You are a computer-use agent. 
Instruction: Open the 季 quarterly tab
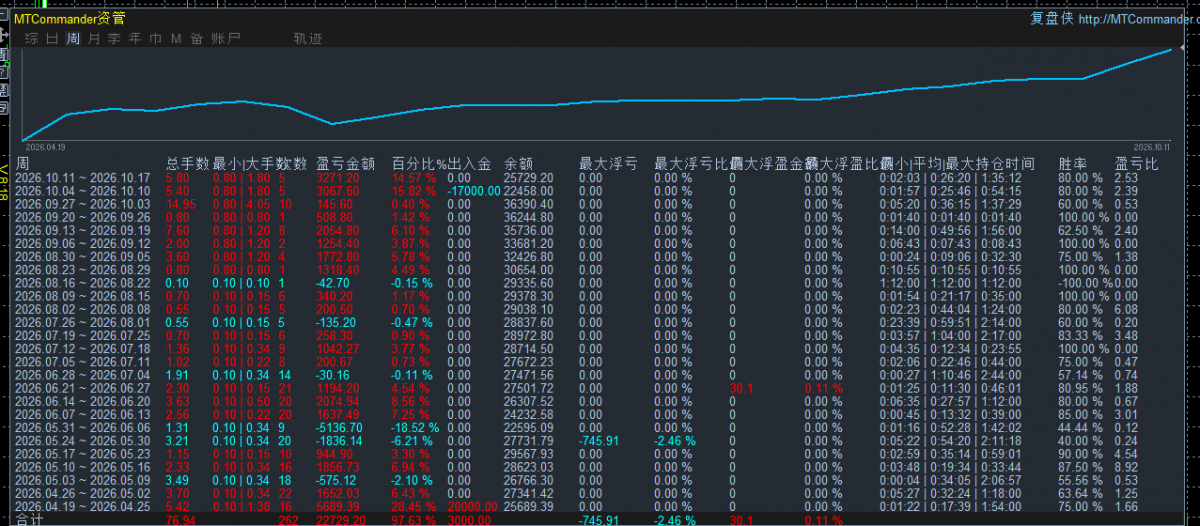click(114, 39)
